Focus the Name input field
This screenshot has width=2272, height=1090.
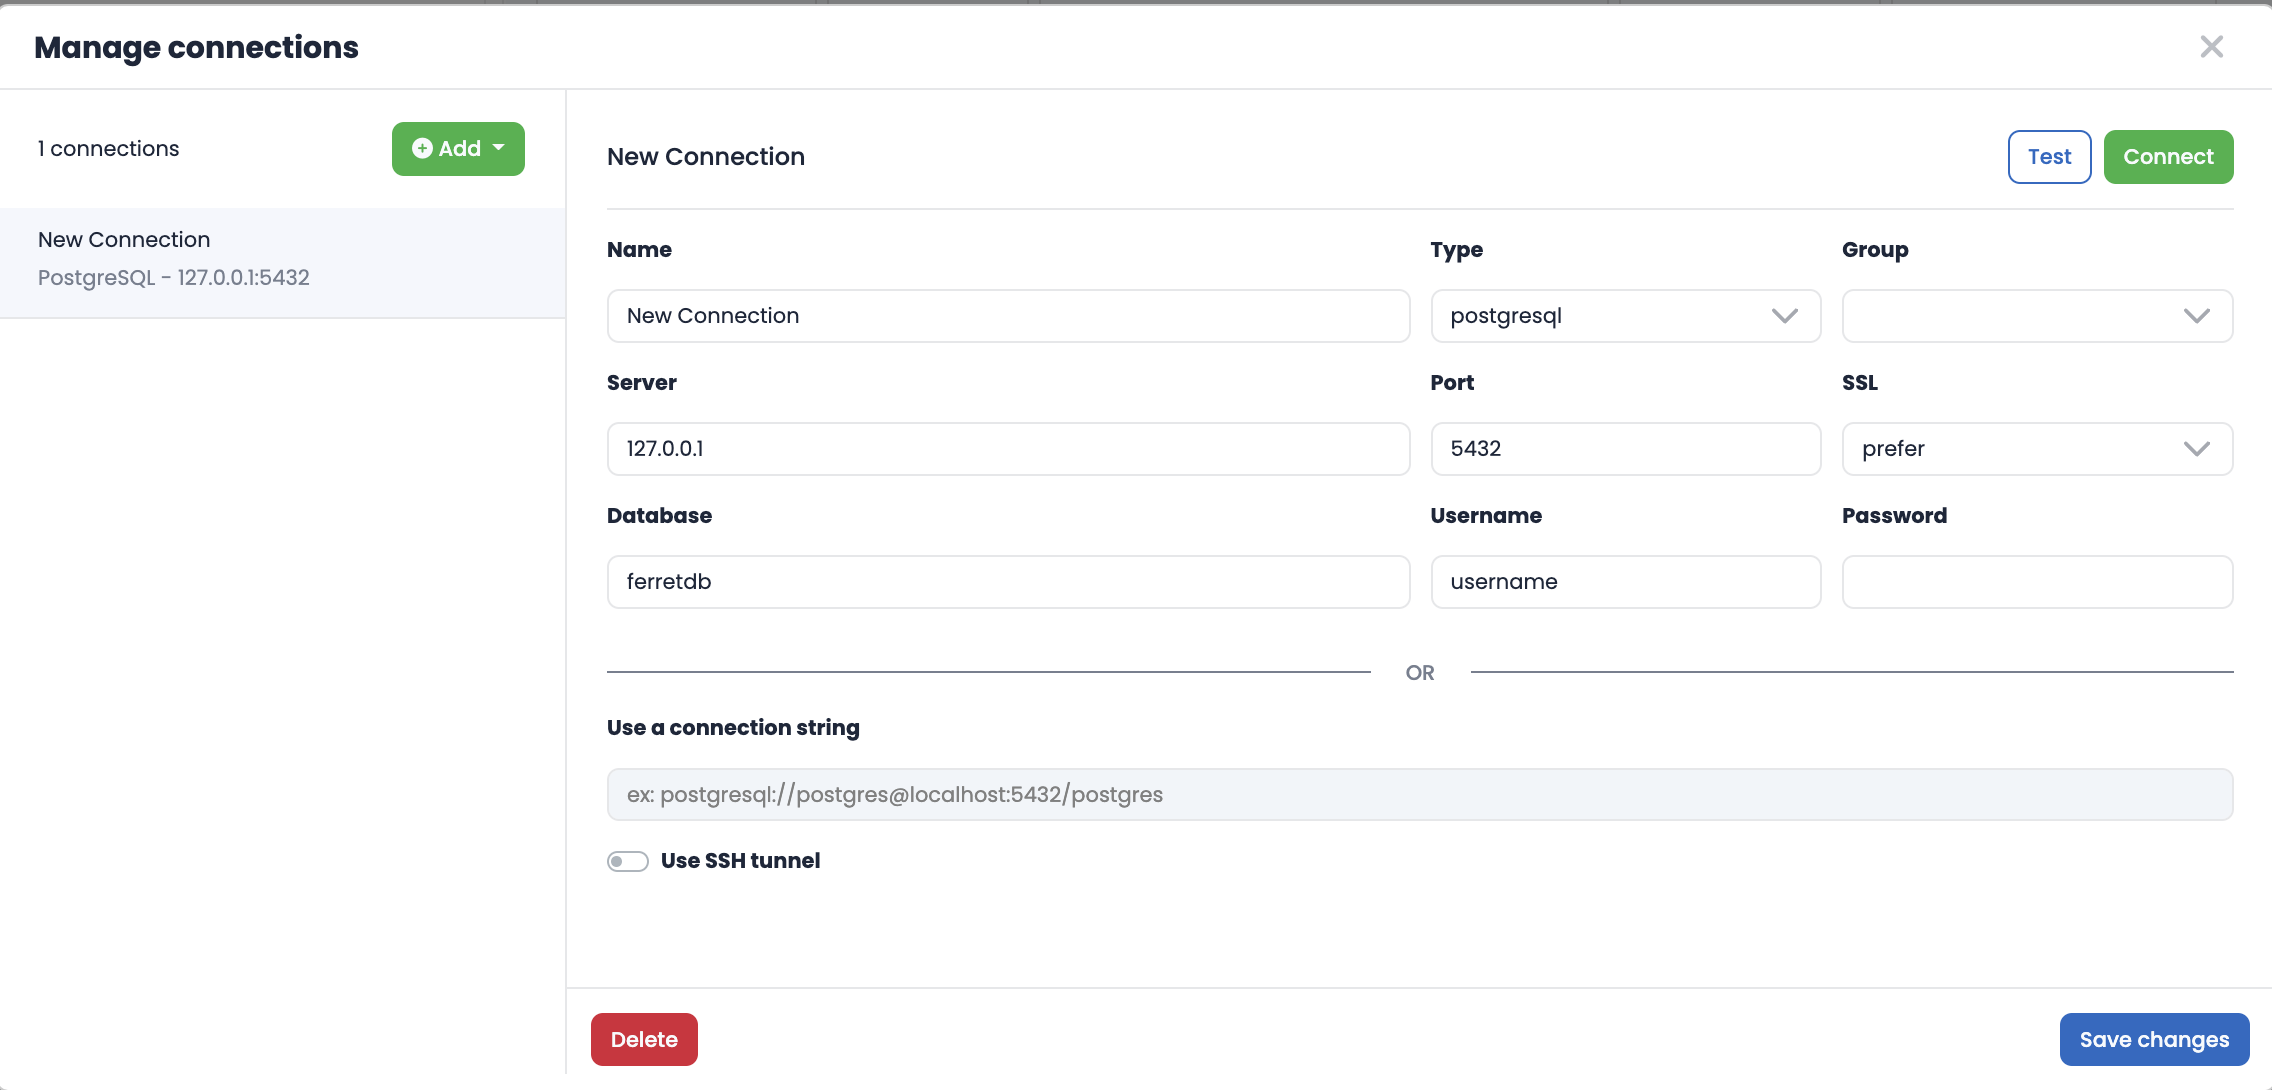pyautogui.click(x=1008, y=316)
